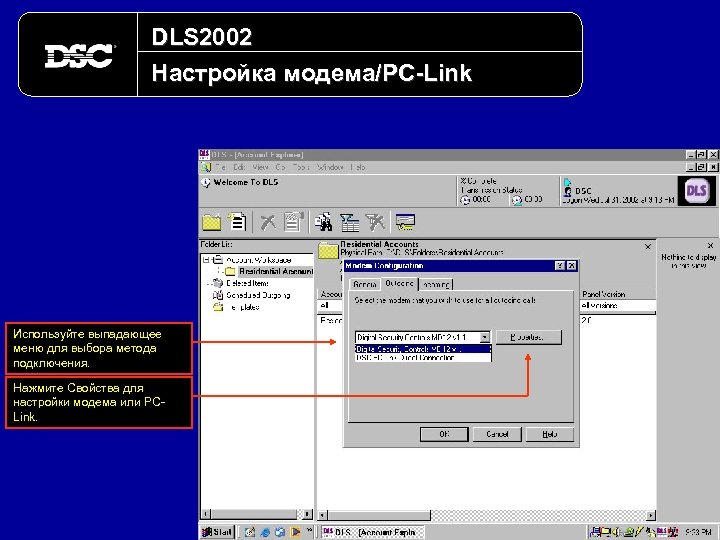Click the grayed Properties sheet toolbar icon
This screenshot has height=540, width=720.
tap(293, 222)
